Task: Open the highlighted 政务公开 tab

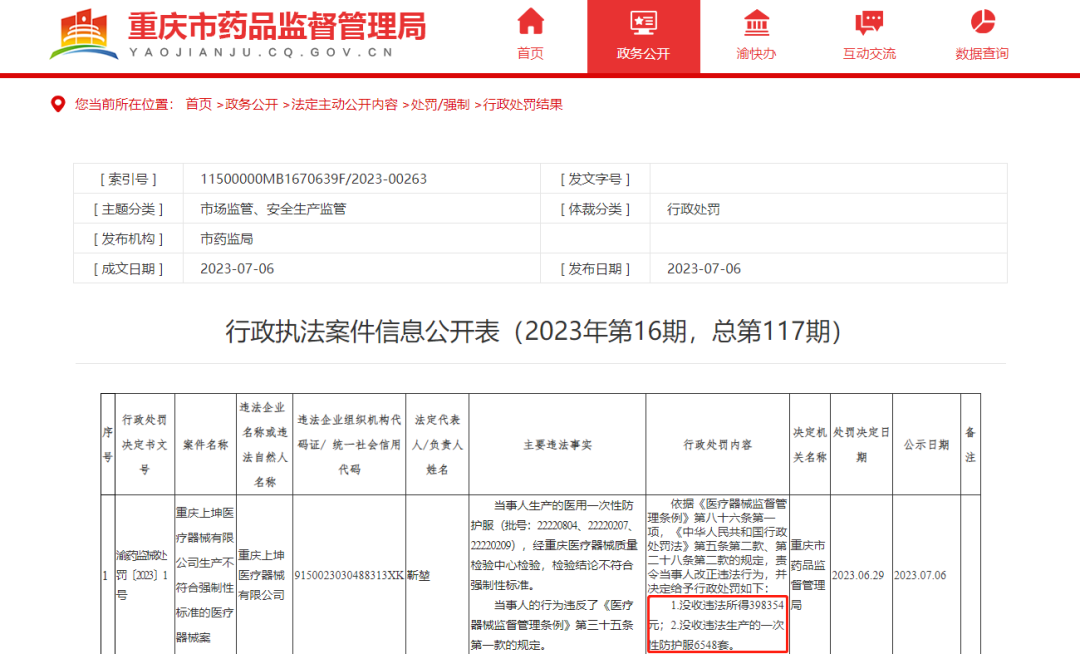Action: [644, 52]
